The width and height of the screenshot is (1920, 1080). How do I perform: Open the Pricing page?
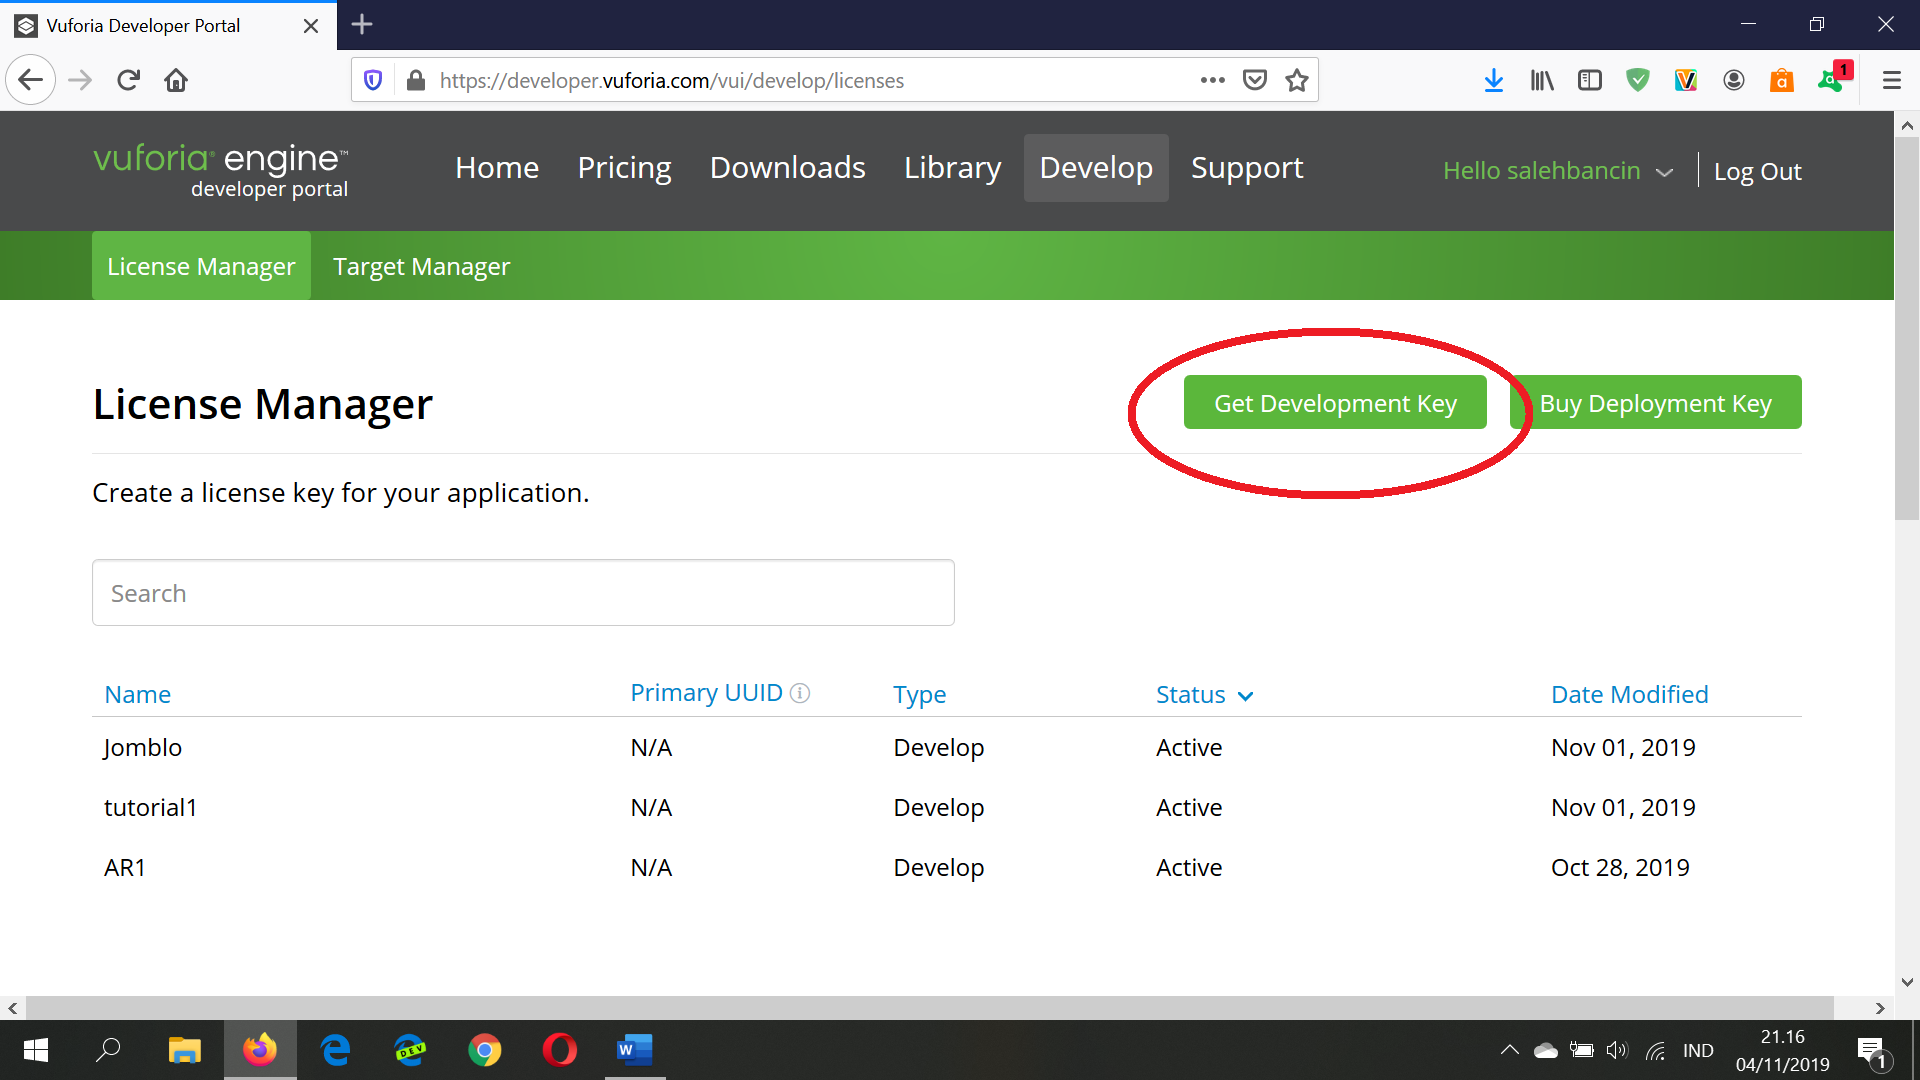click(x=624, y=168)
